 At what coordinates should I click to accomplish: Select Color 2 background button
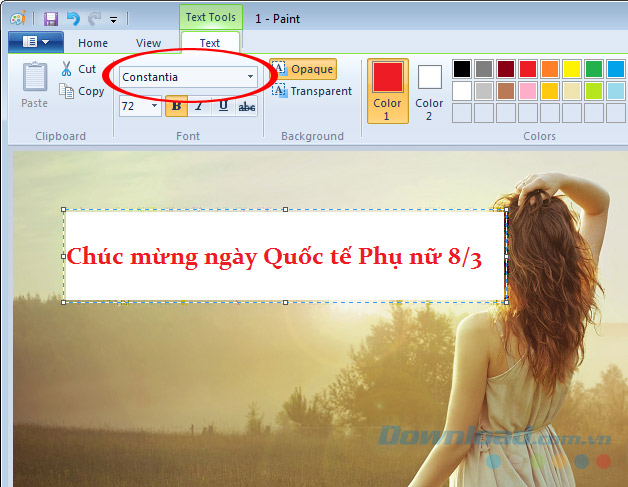point(429,91)
